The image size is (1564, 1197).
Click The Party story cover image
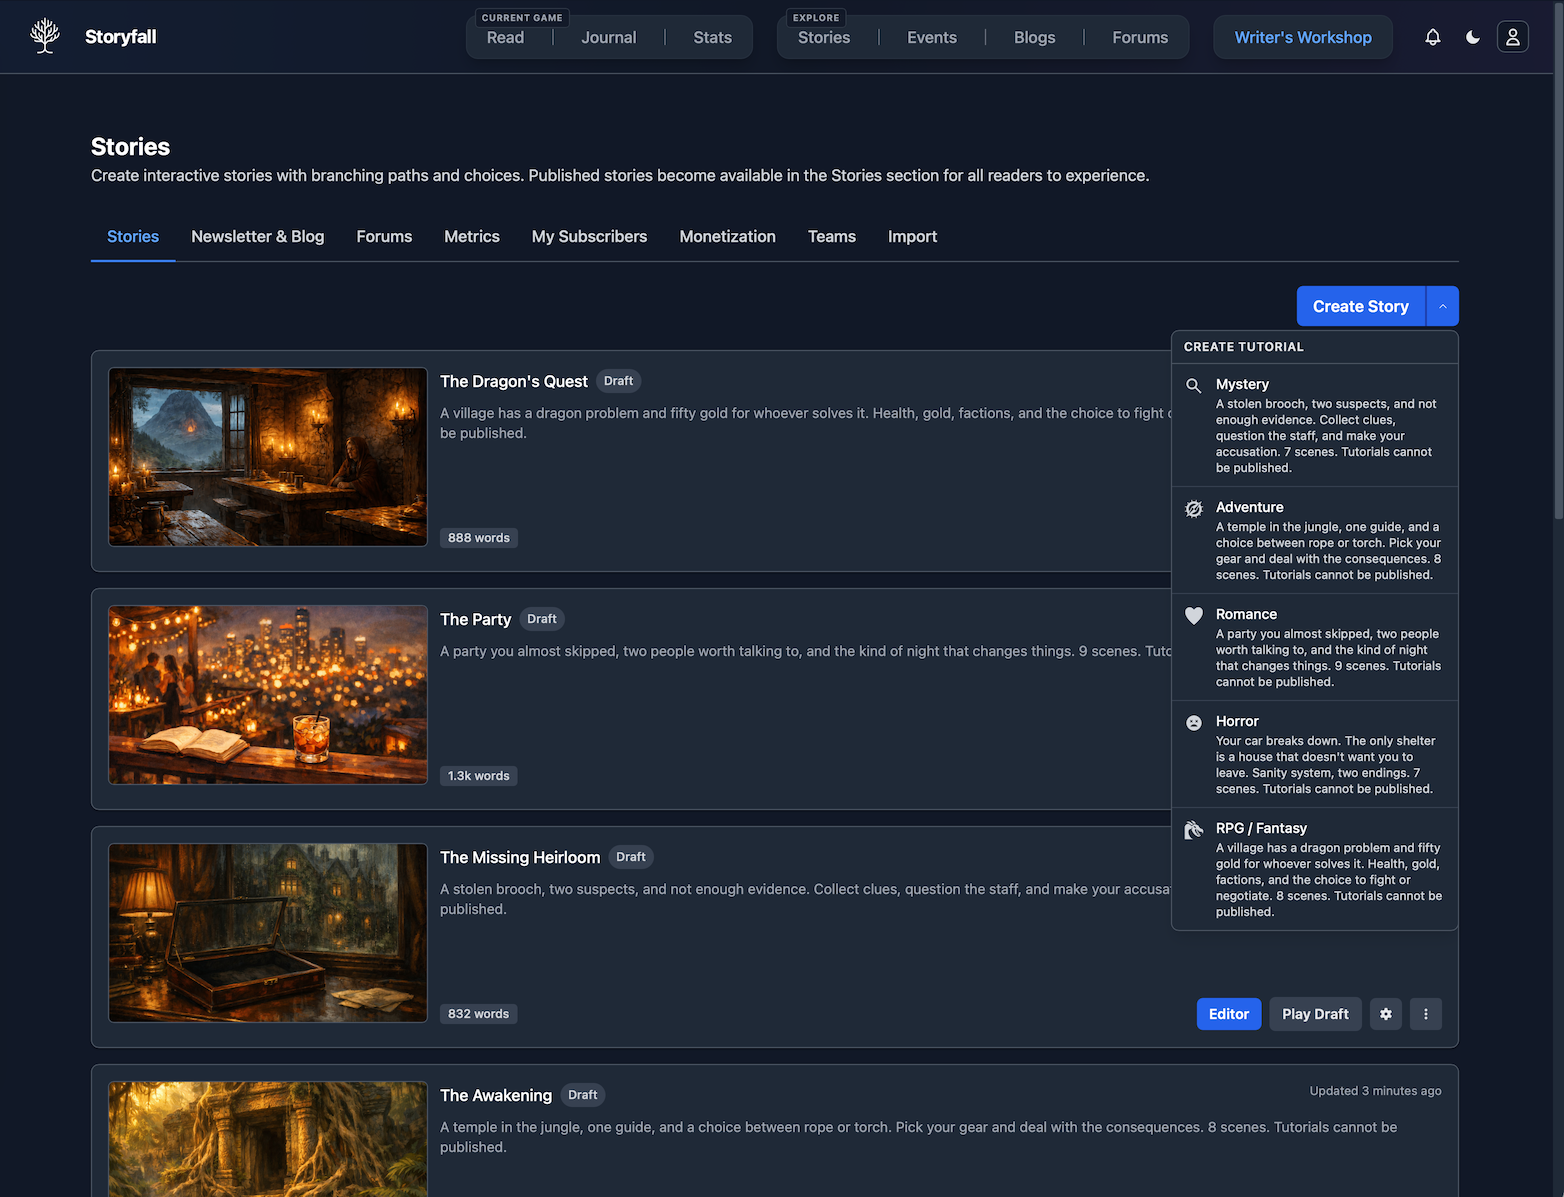[267, 695]
